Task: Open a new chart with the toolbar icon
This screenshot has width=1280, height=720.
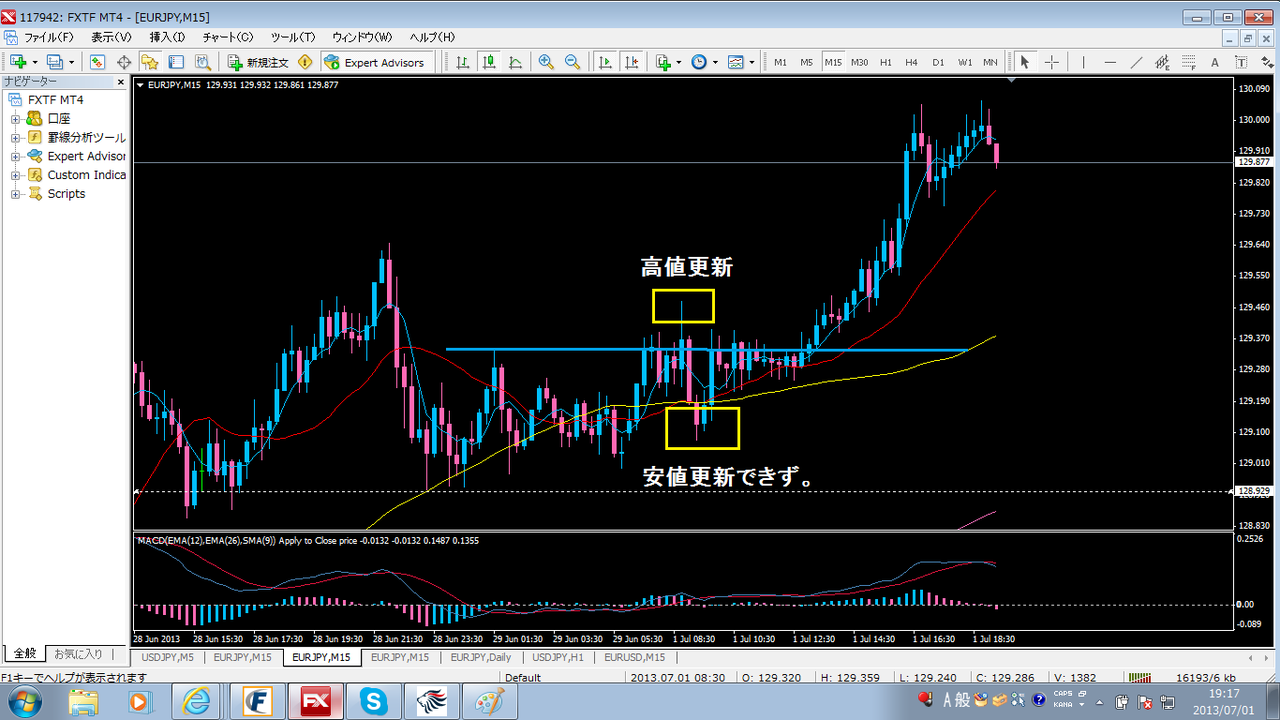Action: pos(18,62)
